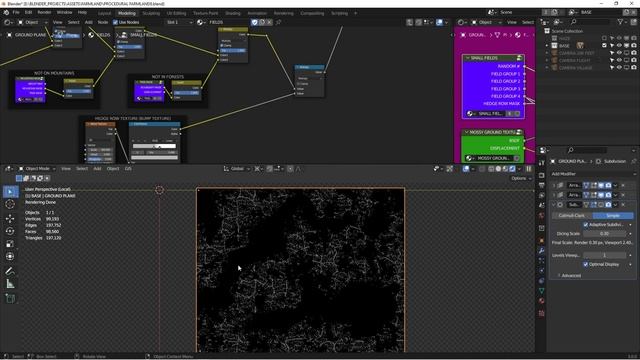Open the Physics properties tab

542,271
